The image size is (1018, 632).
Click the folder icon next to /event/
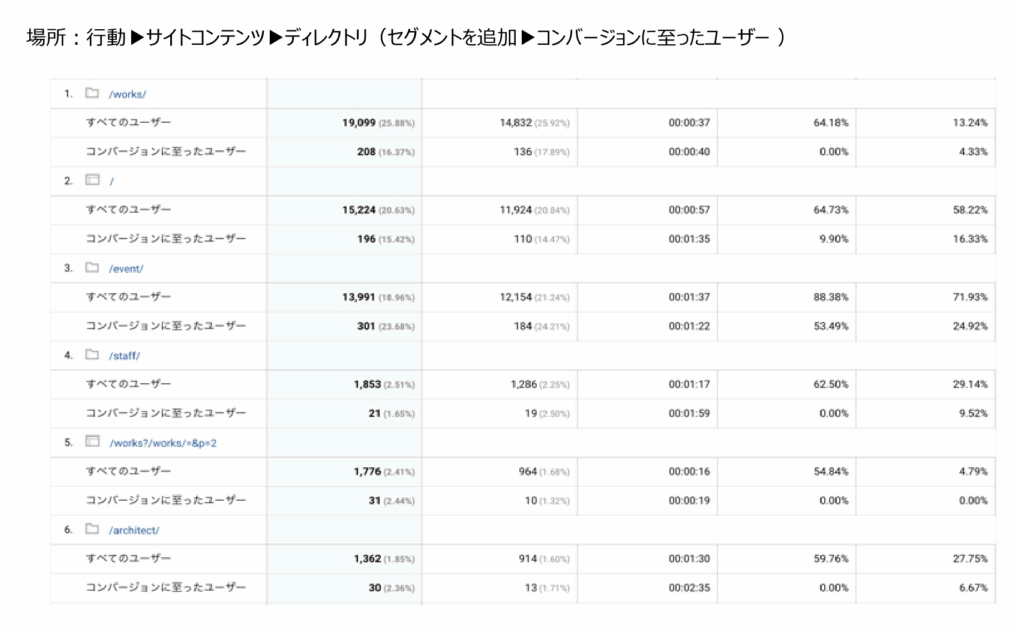pyautogui.click(x=92, y=268)
